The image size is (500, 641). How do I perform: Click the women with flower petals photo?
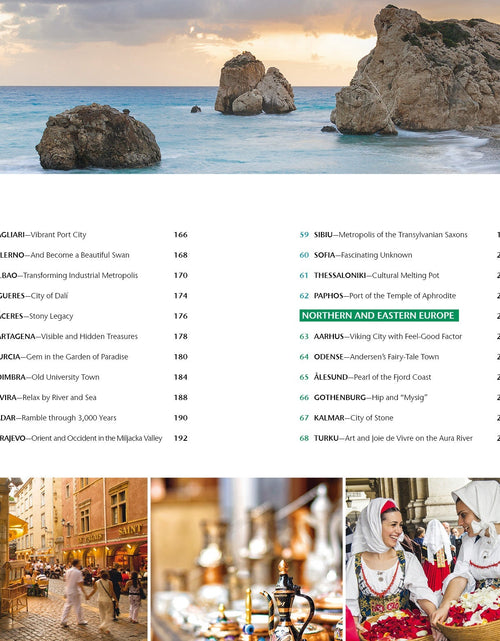point(423,559)
